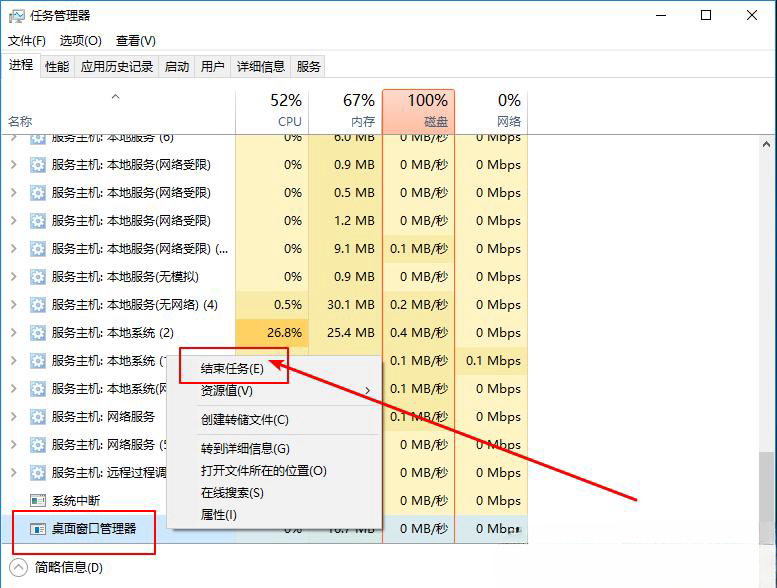
Task: Expand the 服务主机: 本地系统(网 row
Action: 14,388
